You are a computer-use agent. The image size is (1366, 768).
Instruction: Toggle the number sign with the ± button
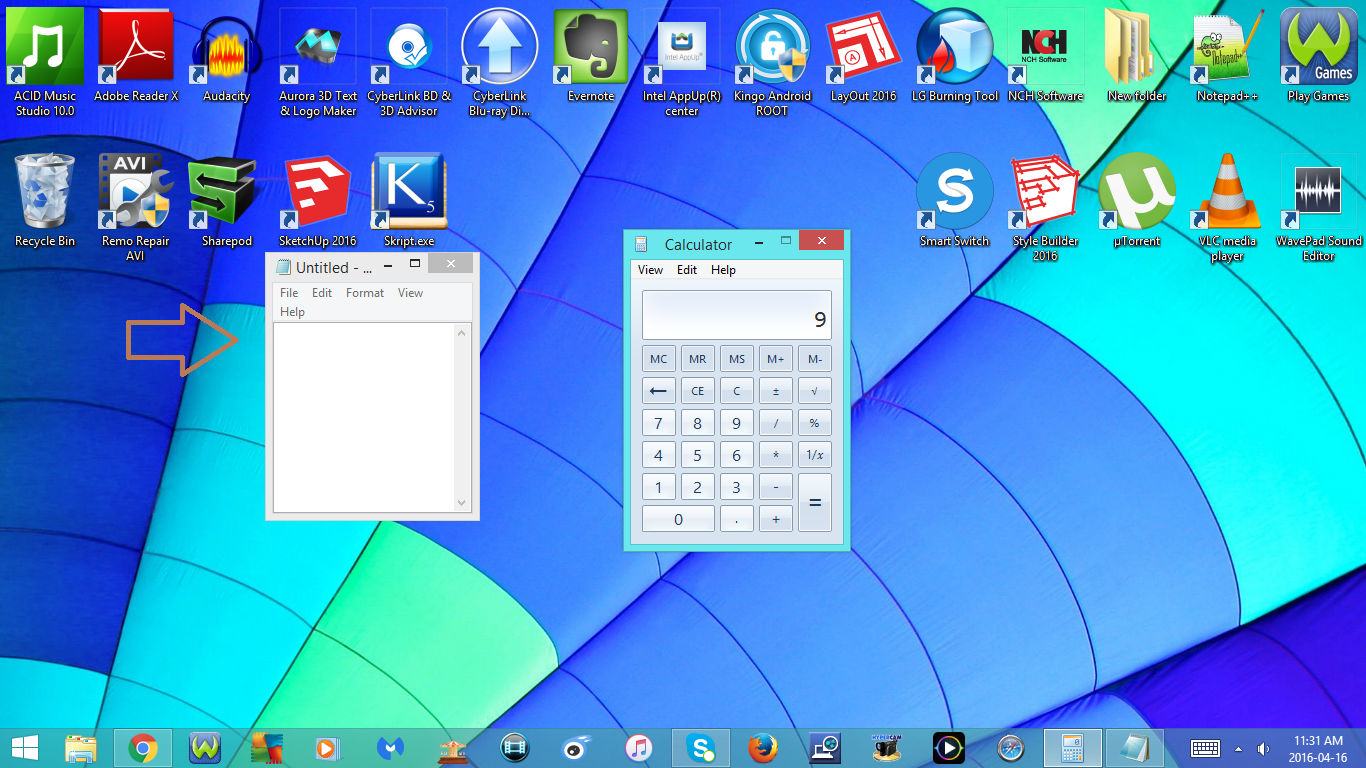click(x=775, y=390)
